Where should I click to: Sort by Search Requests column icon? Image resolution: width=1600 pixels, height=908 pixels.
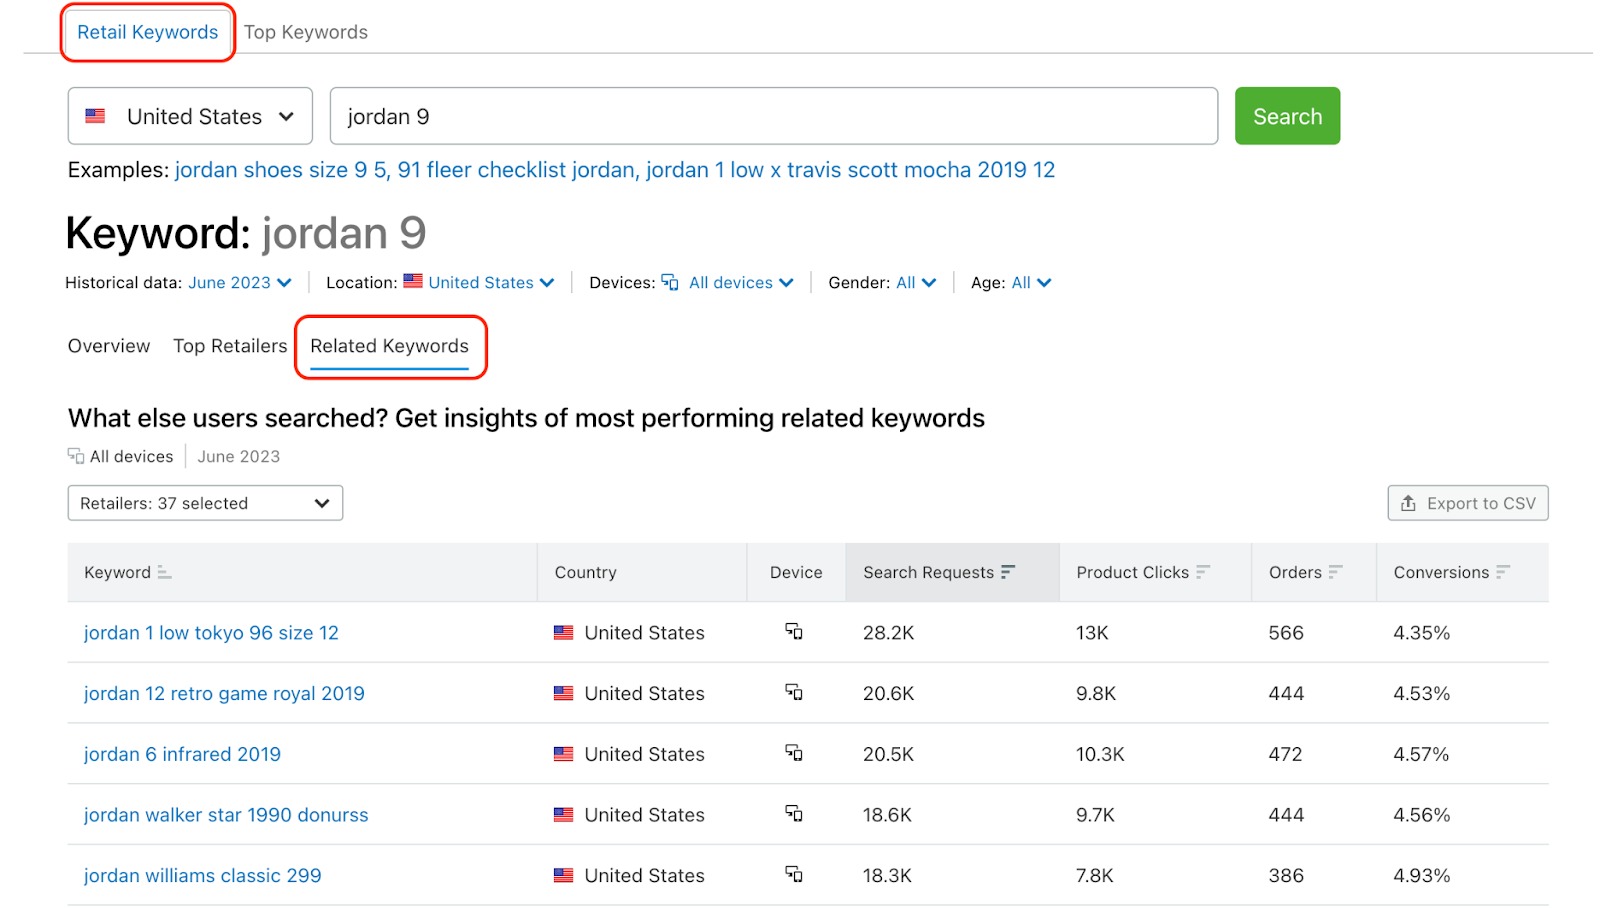point(1008,572)
